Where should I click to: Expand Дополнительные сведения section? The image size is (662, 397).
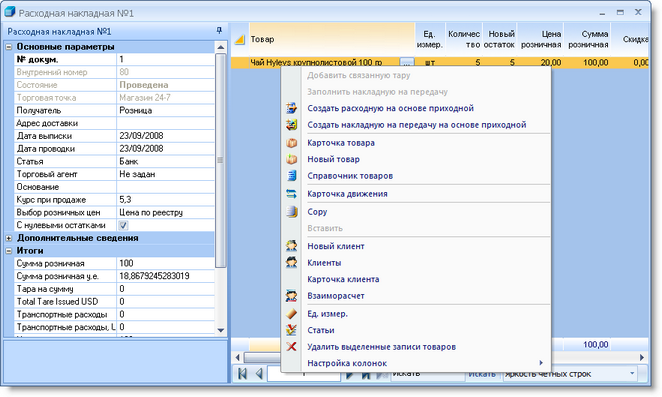[x=8, y=238]
